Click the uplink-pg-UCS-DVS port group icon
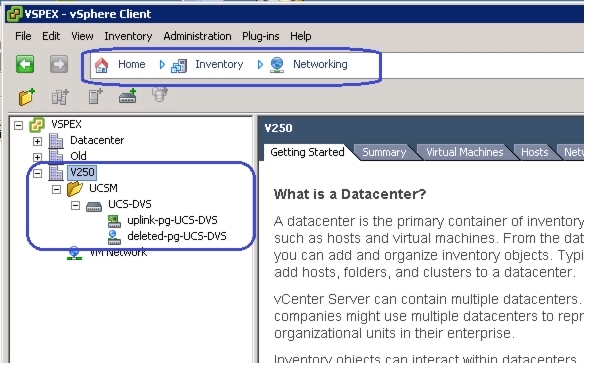This screenshot has width=593, height=375. [114, 221]
